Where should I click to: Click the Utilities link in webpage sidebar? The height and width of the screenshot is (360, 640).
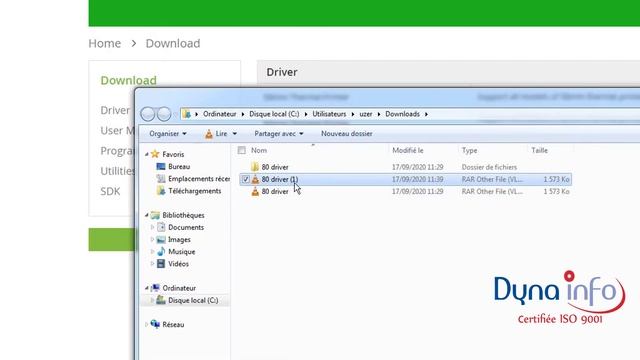(x=117, y=171)
